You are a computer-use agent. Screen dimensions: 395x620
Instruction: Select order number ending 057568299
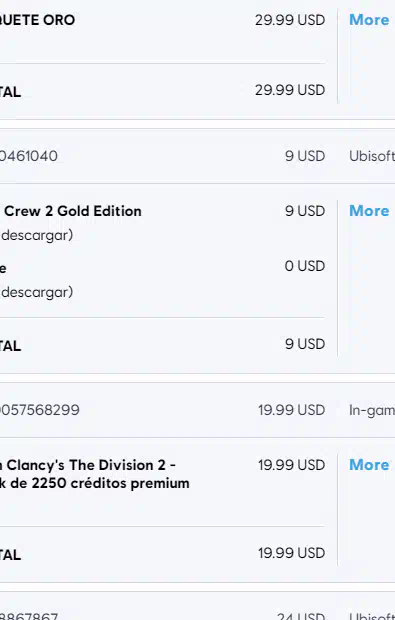tap(40, 410)
